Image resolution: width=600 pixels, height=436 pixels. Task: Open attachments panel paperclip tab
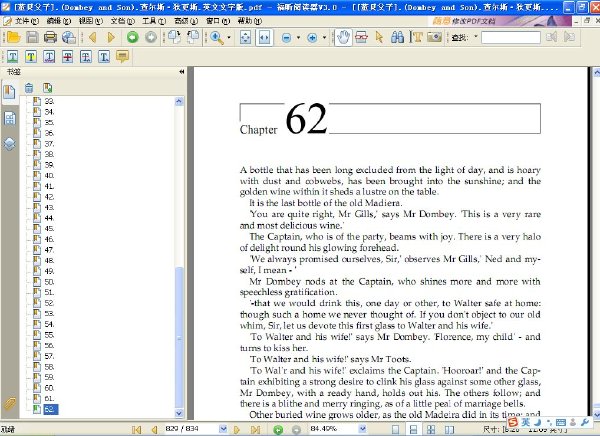(10, 403)
